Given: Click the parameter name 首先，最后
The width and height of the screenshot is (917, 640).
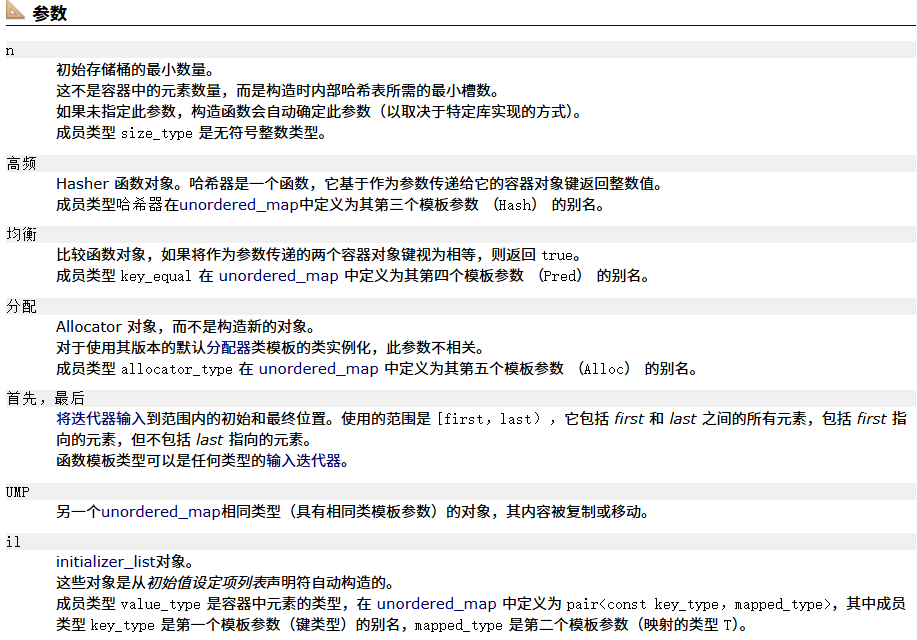Looking at the screenshot, I should (45, 398).
